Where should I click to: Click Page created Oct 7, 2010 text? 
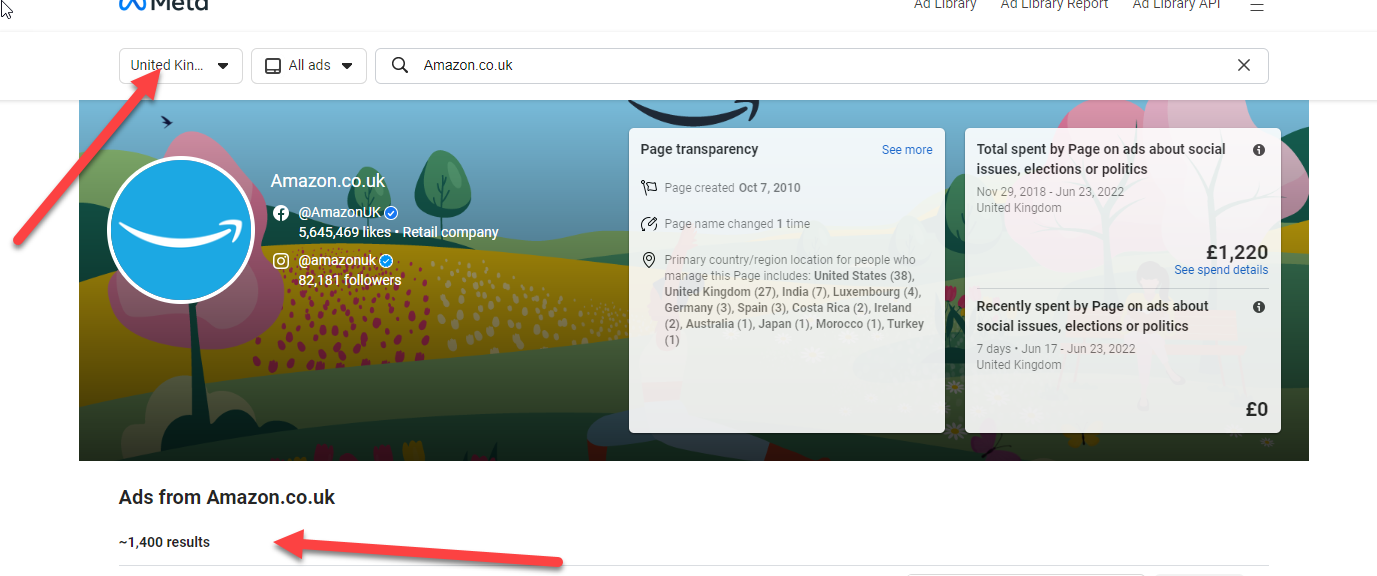[x=732, y=188]
